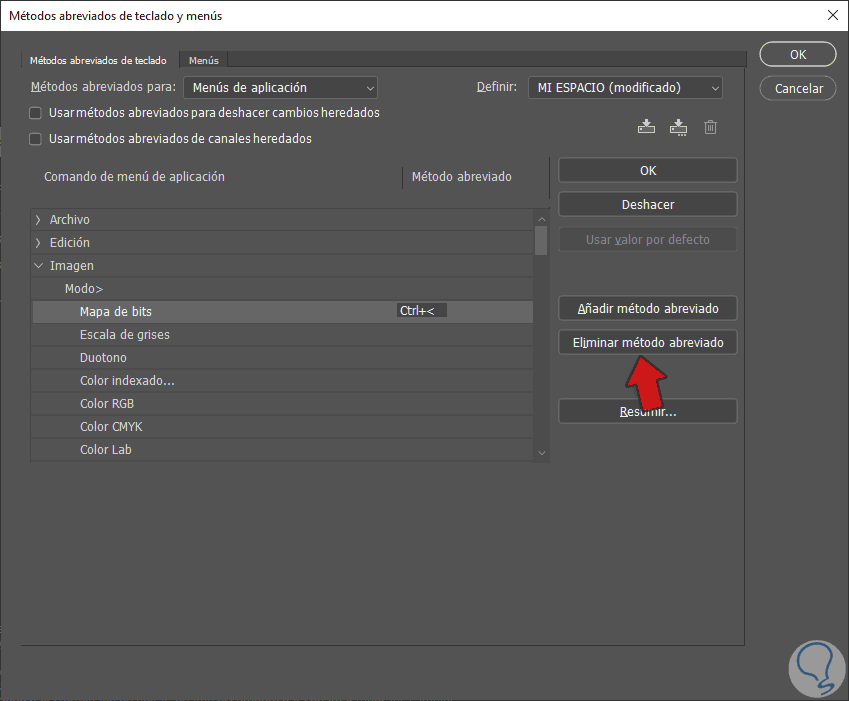Click the list scrollbar down arrow
The height and width of the screenshot is (701, 849).
[541, 453]
